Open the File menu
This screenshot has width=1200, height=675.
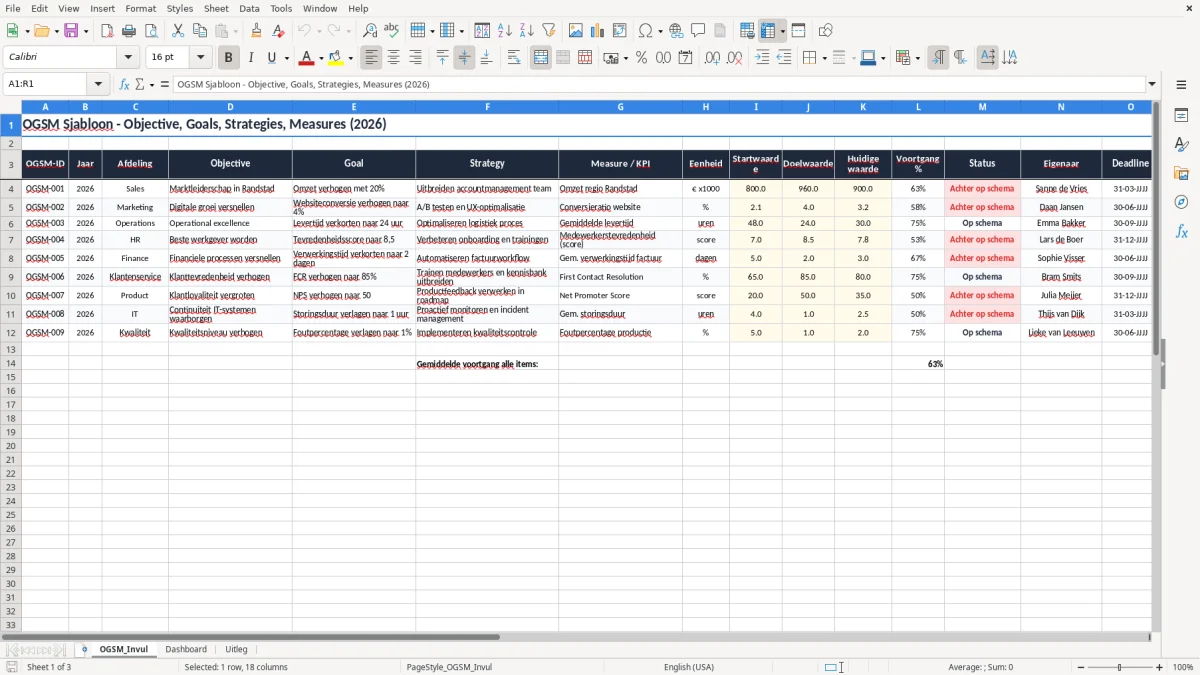click(x=13, y=8)
